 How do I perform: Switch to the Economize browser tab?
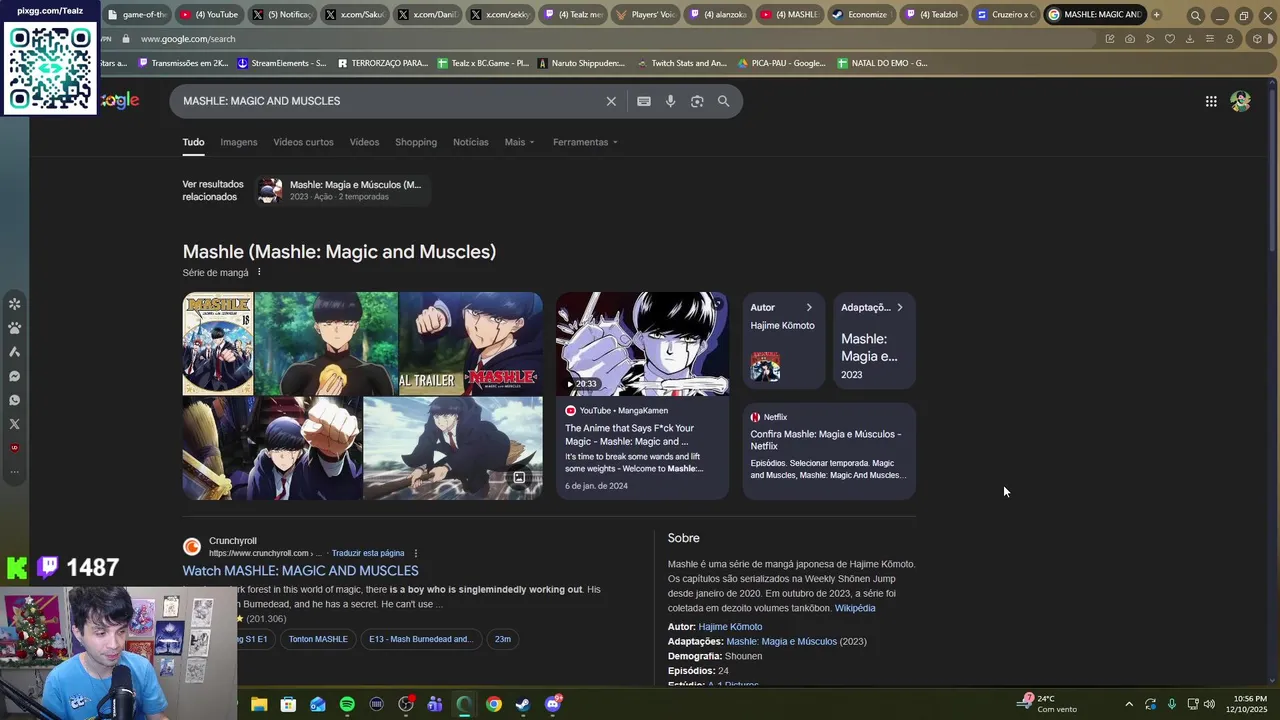coord(860,15)
